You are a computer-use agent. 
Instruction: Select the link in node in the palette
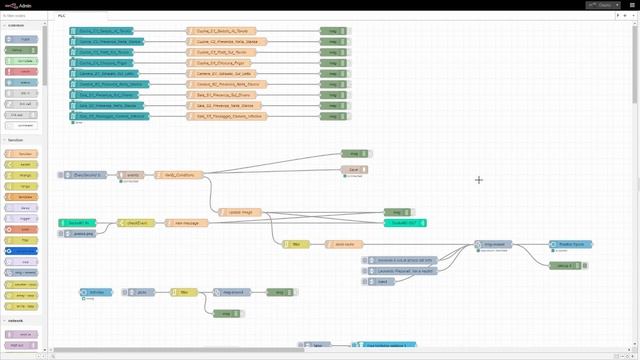[22, 93]
